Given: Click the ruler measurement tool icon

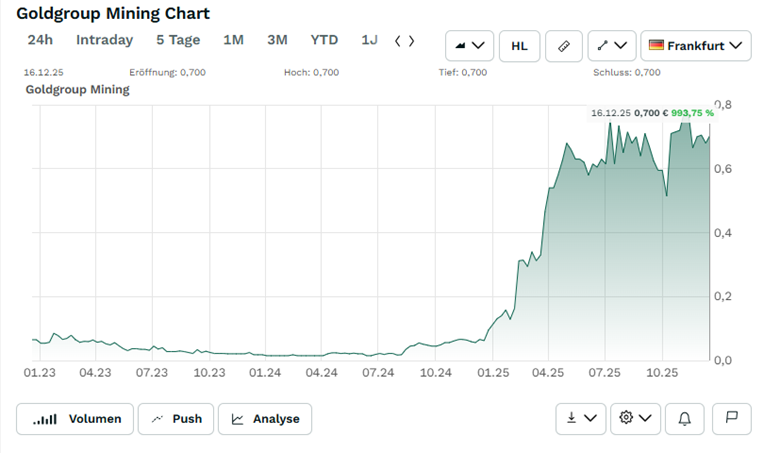Looking at the screenshot, I should (563, 46).
